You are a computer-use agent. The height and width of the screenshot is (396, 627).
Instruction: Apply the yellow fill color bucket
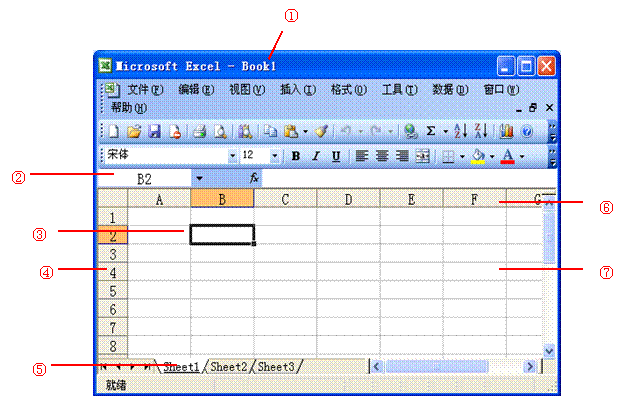[478, 156]
